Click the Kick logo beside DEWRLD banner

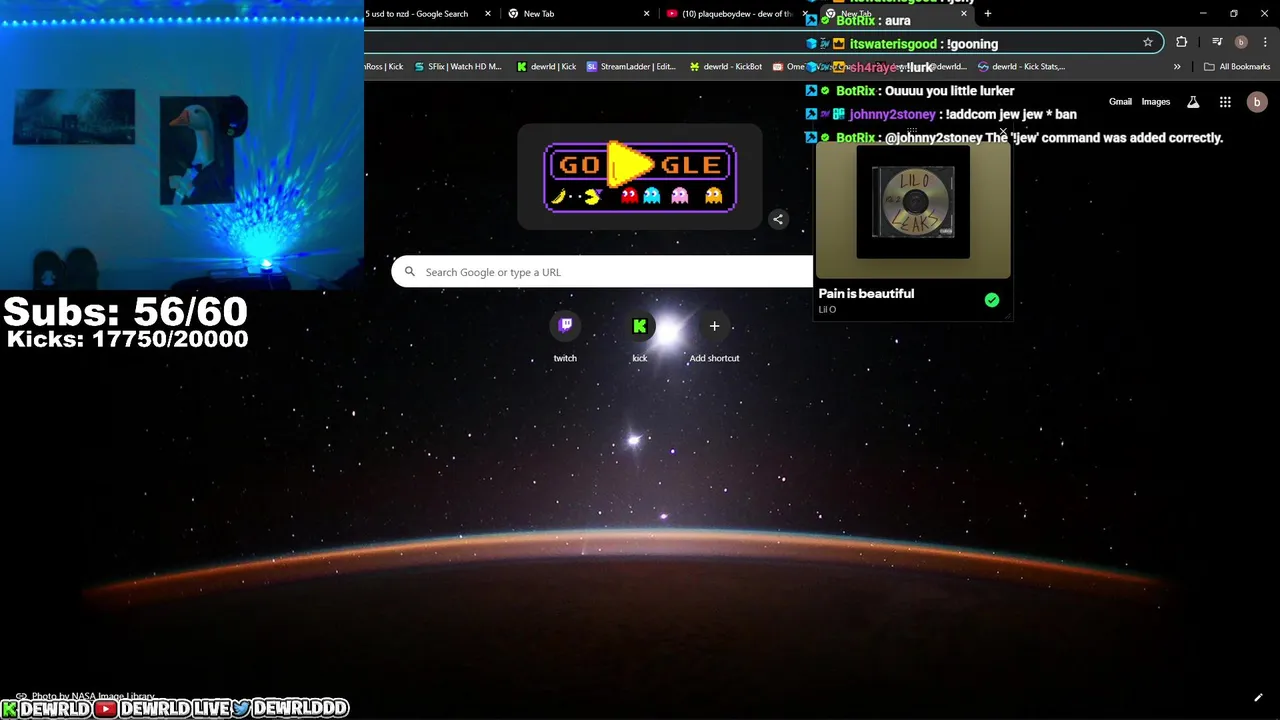pos(9,708)
